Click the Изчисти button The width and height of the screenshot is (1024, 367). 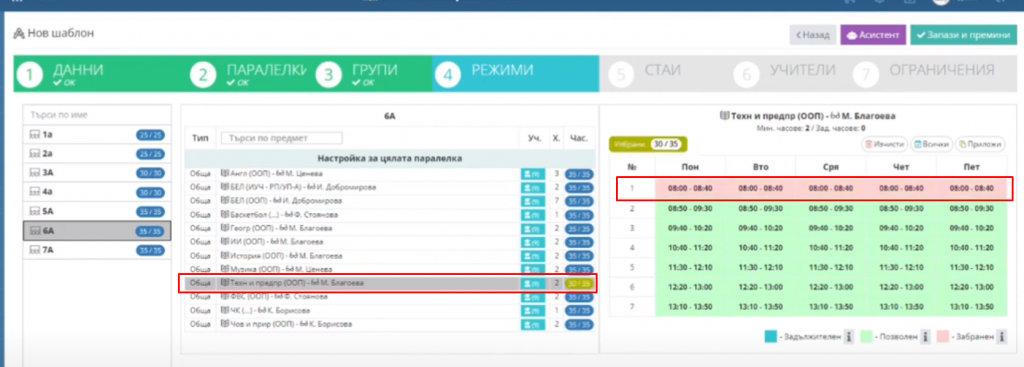point(886,144)
